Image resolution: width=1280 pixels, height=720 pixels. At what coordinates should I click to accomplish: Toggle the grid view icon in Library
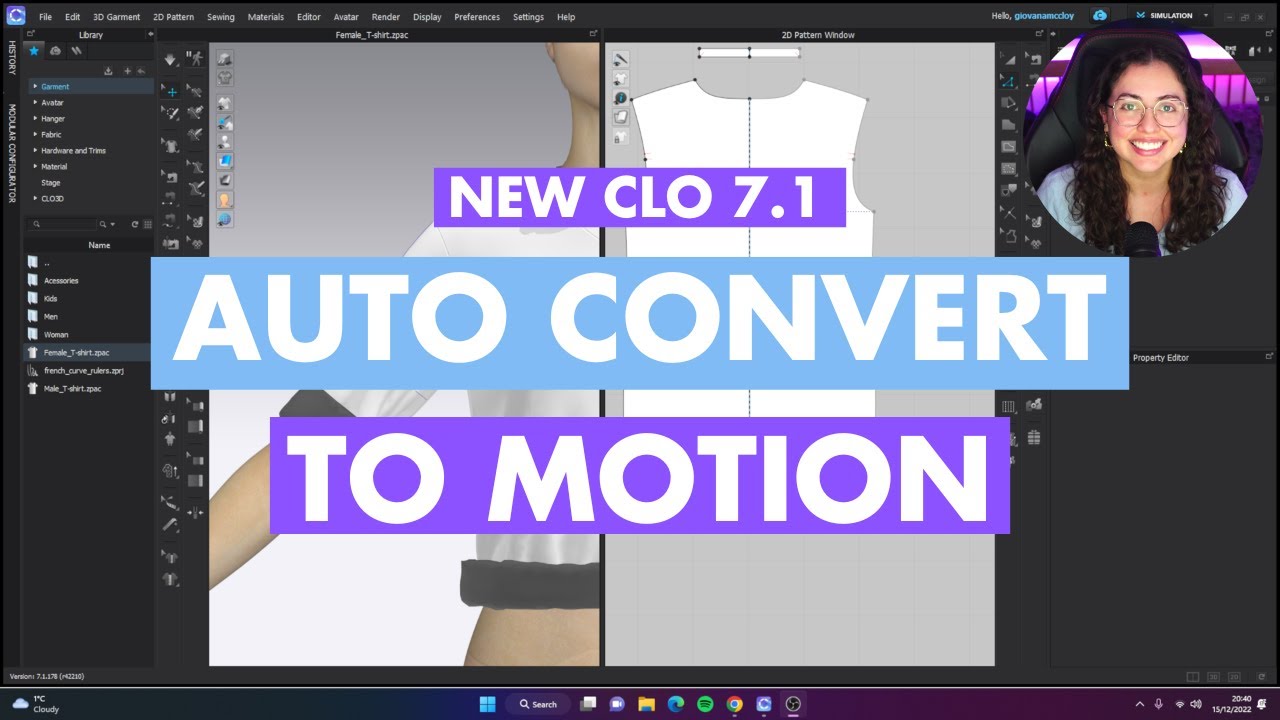[x=148, y=225]
